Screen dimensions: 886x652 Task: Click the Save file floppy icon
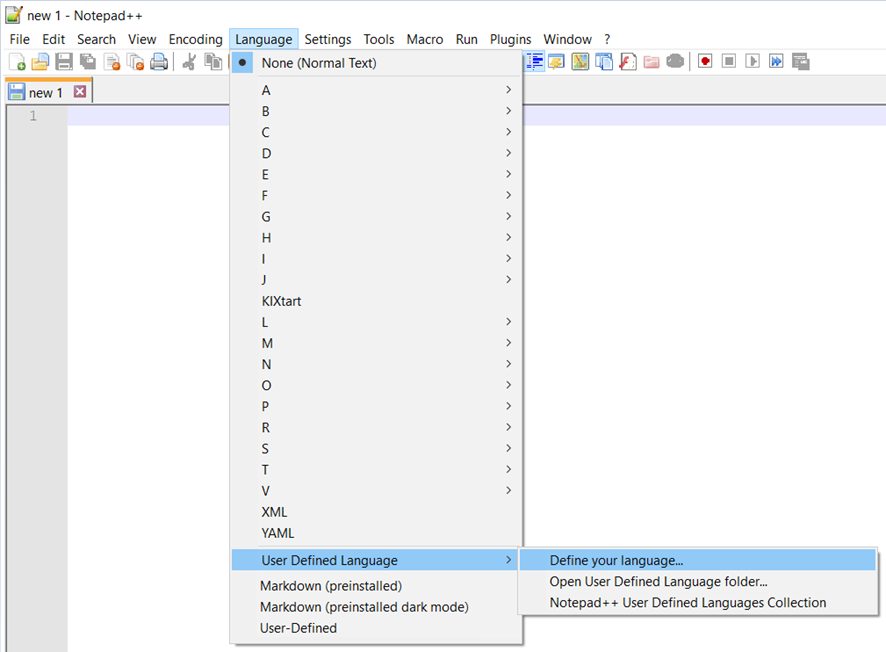(x=64, y=62)
